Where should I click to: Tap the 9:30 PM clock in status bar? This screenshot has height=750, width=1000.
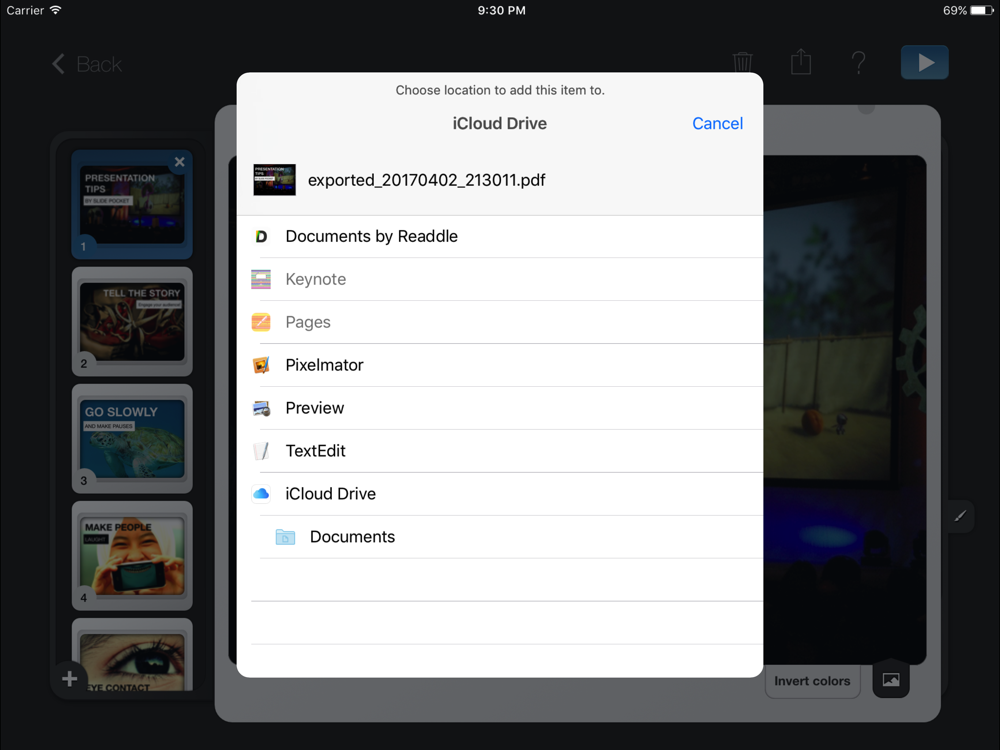coord(501,10)
